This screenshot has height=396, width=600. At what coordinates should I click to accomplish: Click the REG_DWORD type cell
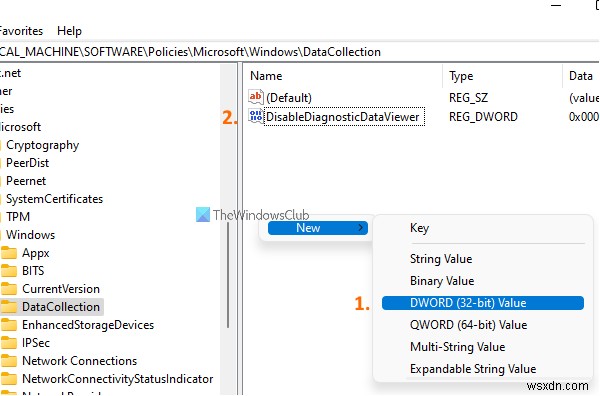(483, 116)
